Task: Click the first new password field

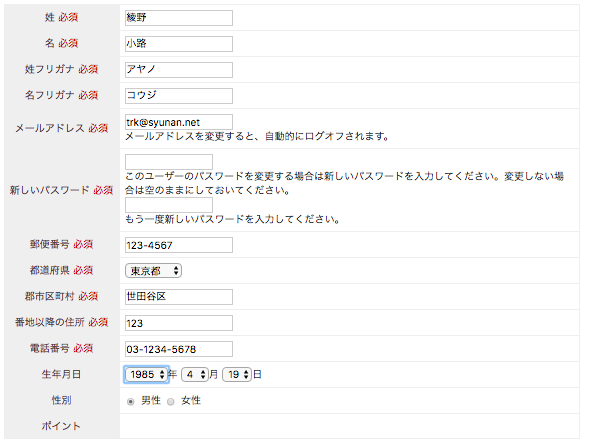Action: pos(169,162)
